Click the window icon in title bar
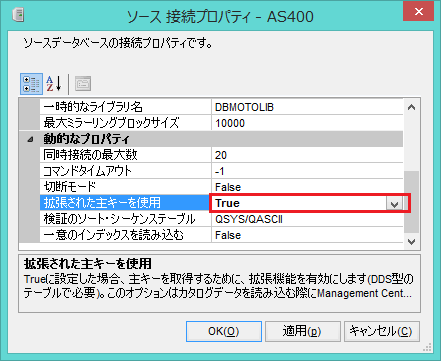The image size is (441, 361). (x=18, y=15)
